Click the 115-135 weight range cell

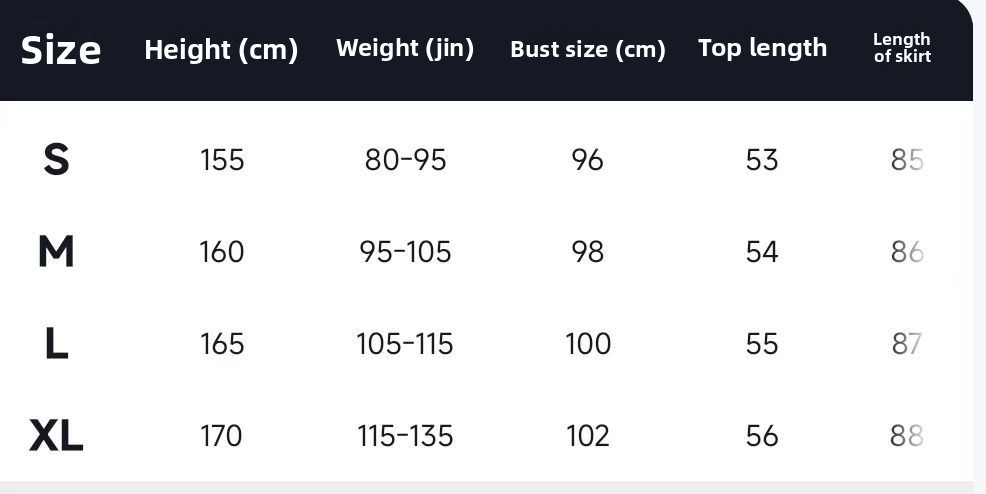(405, 436)
